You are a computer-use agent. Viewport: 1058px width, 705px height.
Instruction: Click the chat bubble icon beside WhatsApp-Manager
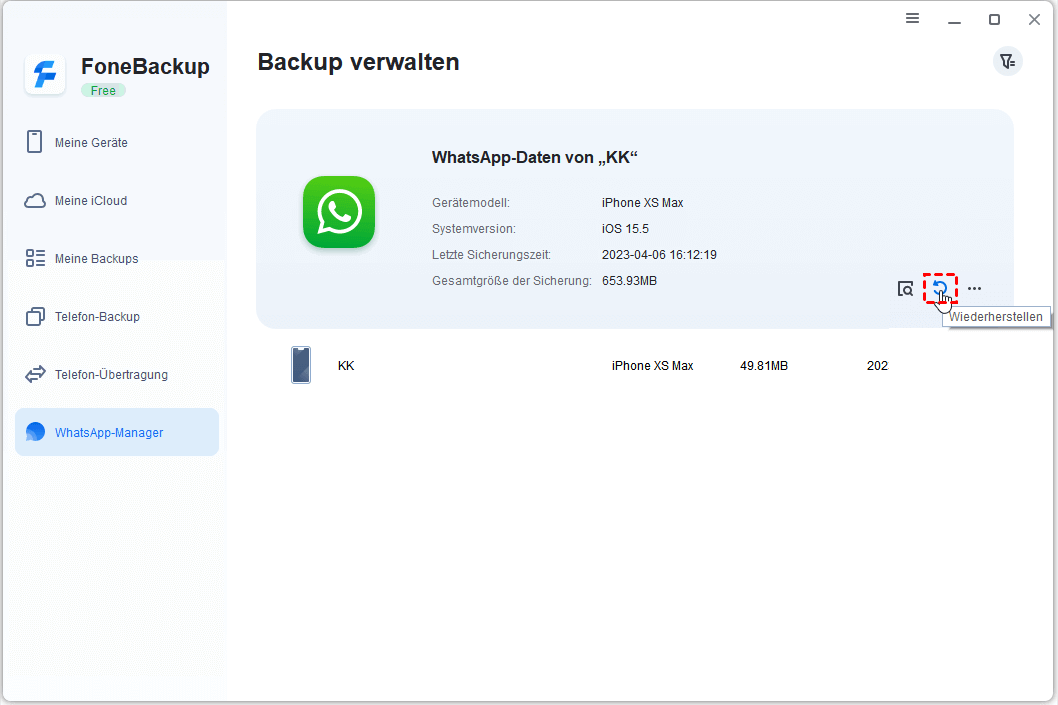[35, 432]
